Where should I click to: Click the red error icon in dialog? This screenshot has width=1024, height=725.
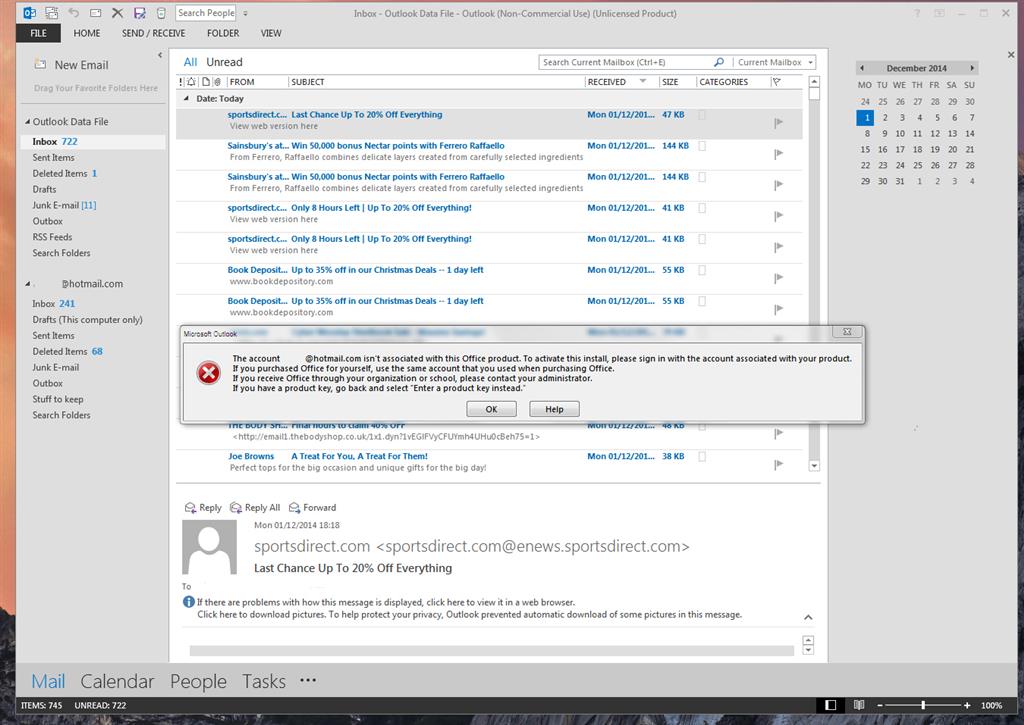[208, 373]
